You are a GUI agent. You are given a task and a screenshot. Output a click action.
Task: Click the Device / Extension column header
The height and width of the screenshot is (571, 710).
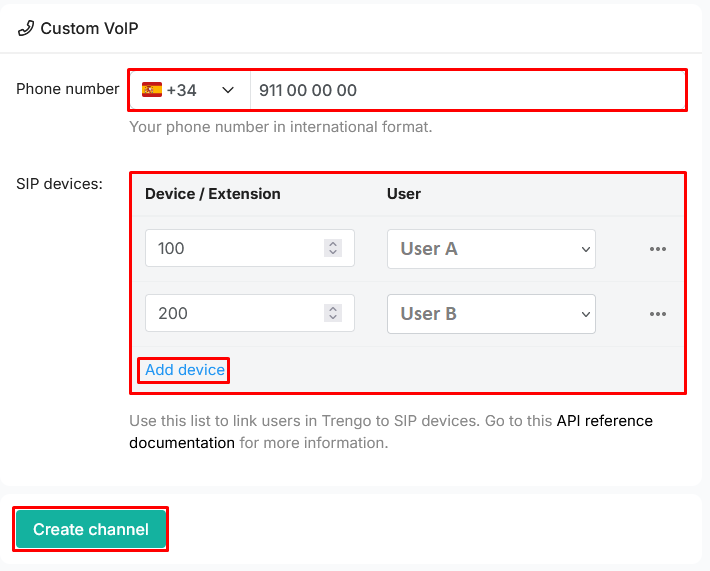213,193
